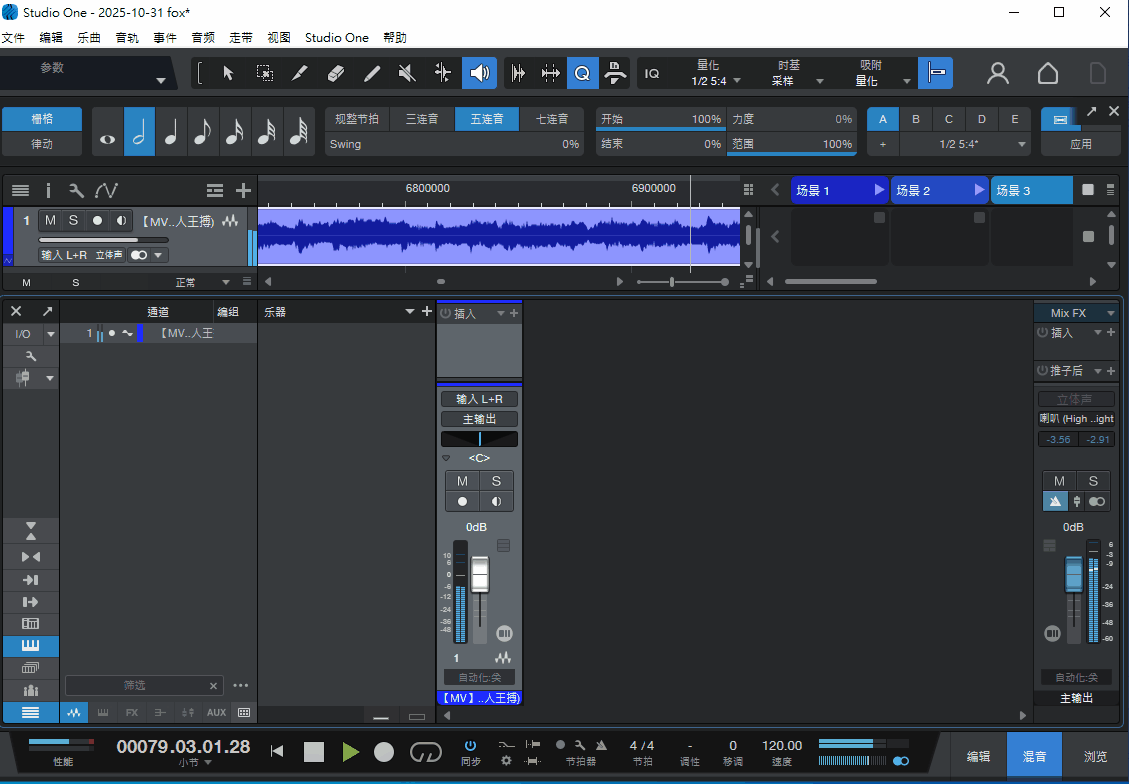The height and width of the screenshot is (784, 1129).
Task: Select the 三连音 triplet button
Action: [x=421, y=119]
